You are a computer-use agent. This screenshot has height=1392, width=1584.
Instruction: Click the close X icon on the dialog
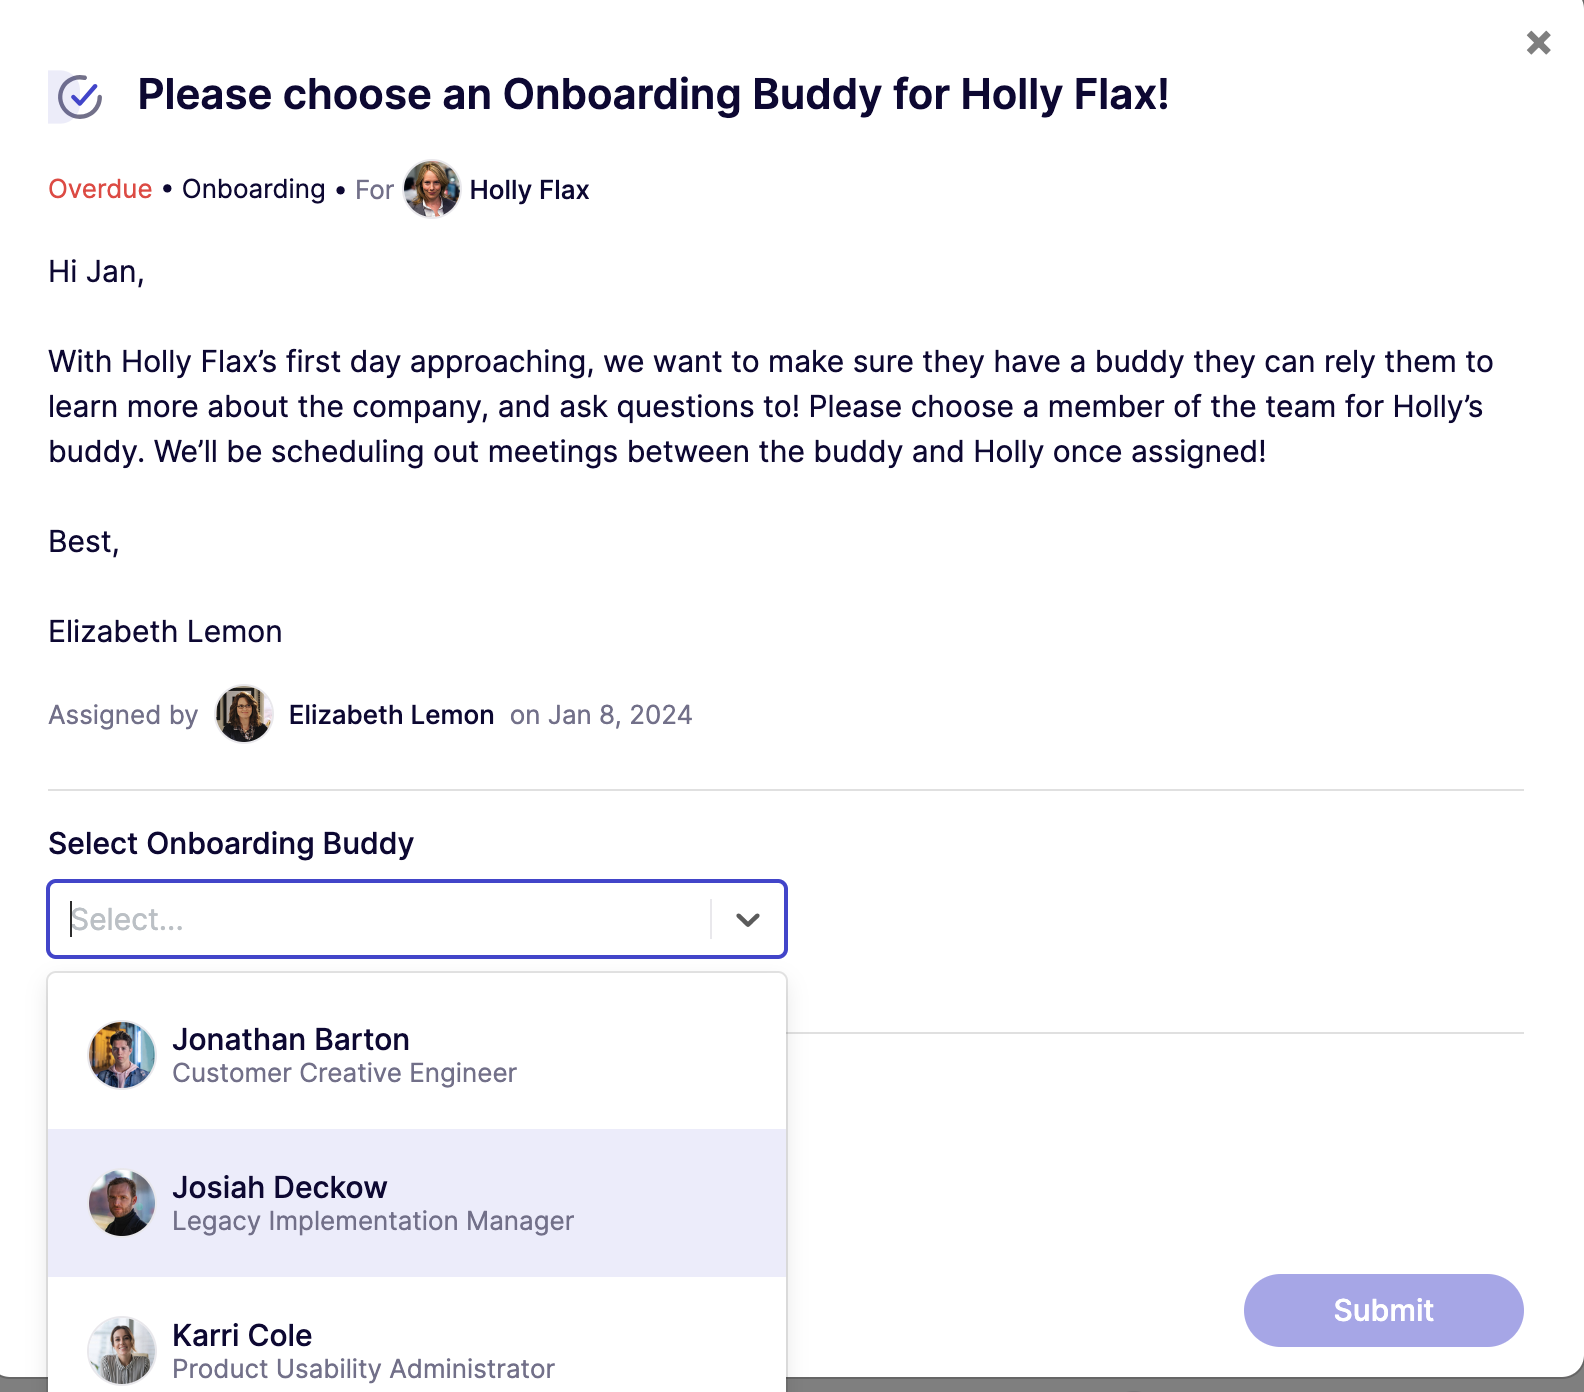coord(1536,43)
